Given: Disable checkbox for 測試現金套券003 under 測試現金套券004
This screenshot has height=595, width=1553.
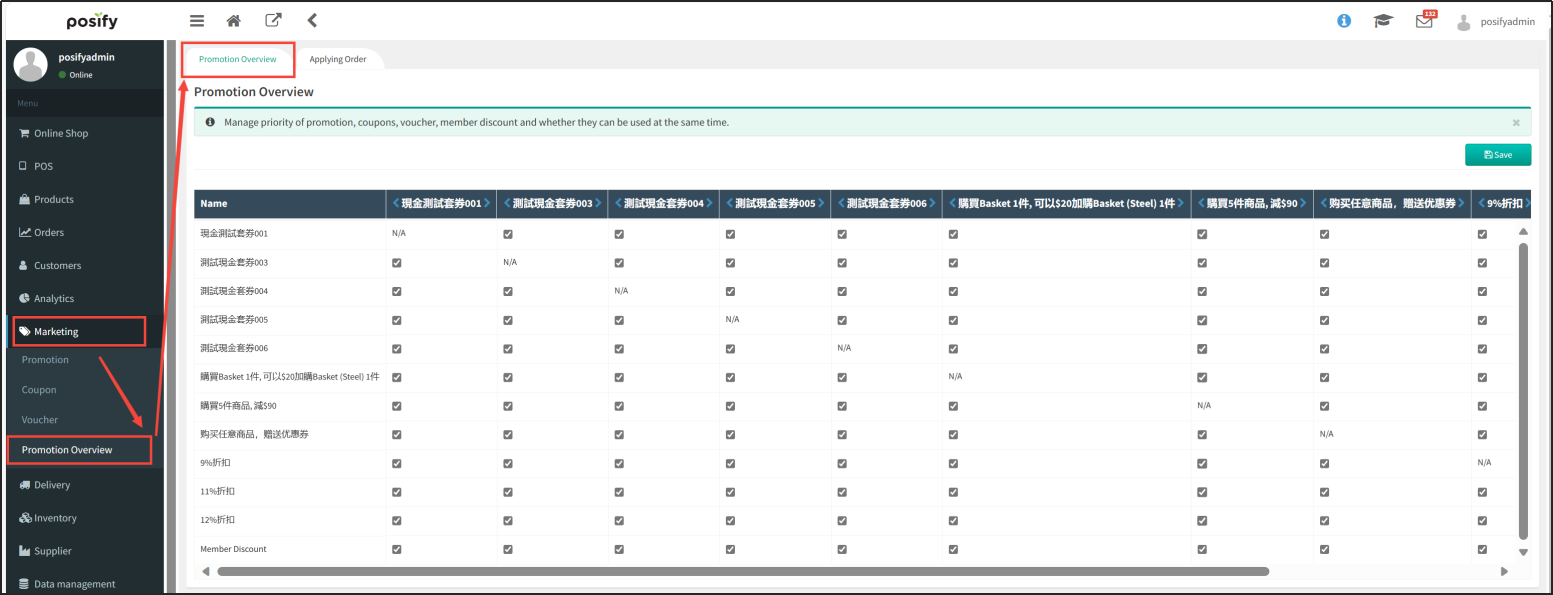Looking at the screenshot, I should [618, 262].
